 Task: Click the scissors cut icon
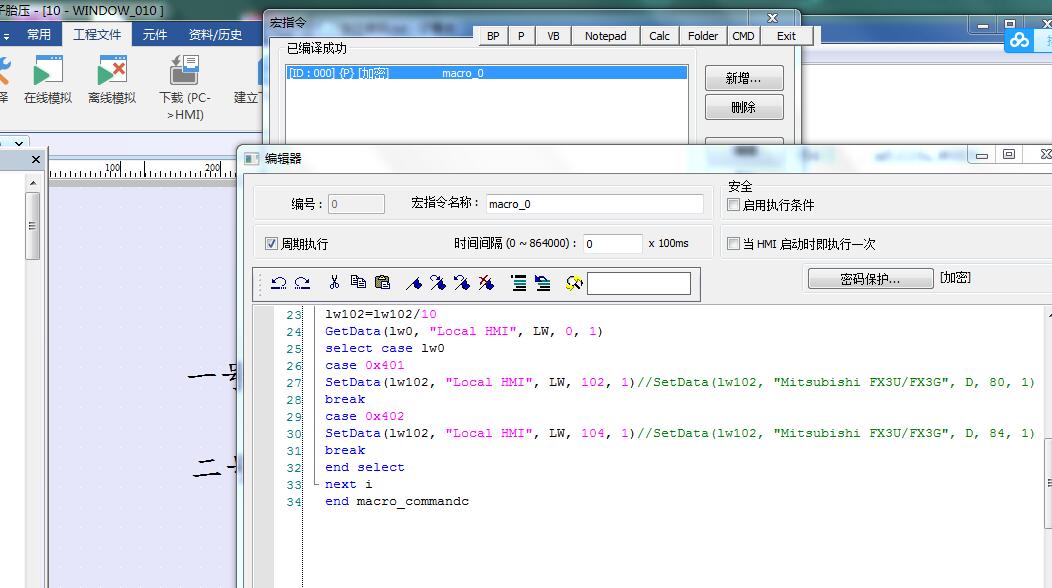[334, 283]
